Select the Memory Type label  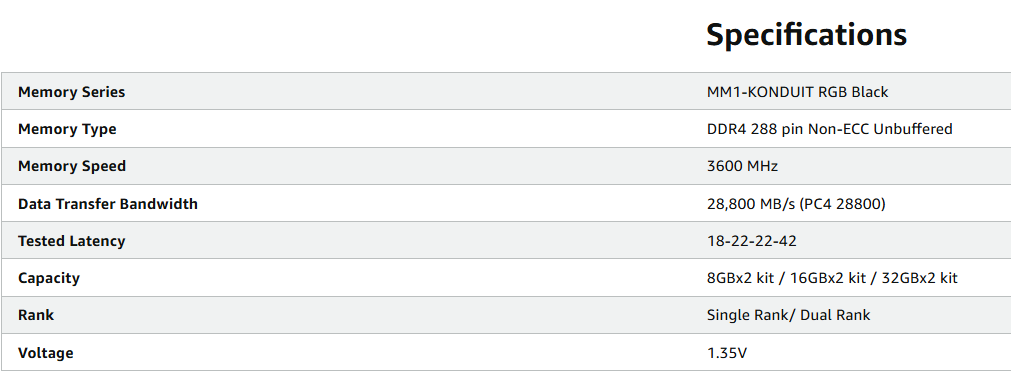pyautogui.click(x=67, y=130)
